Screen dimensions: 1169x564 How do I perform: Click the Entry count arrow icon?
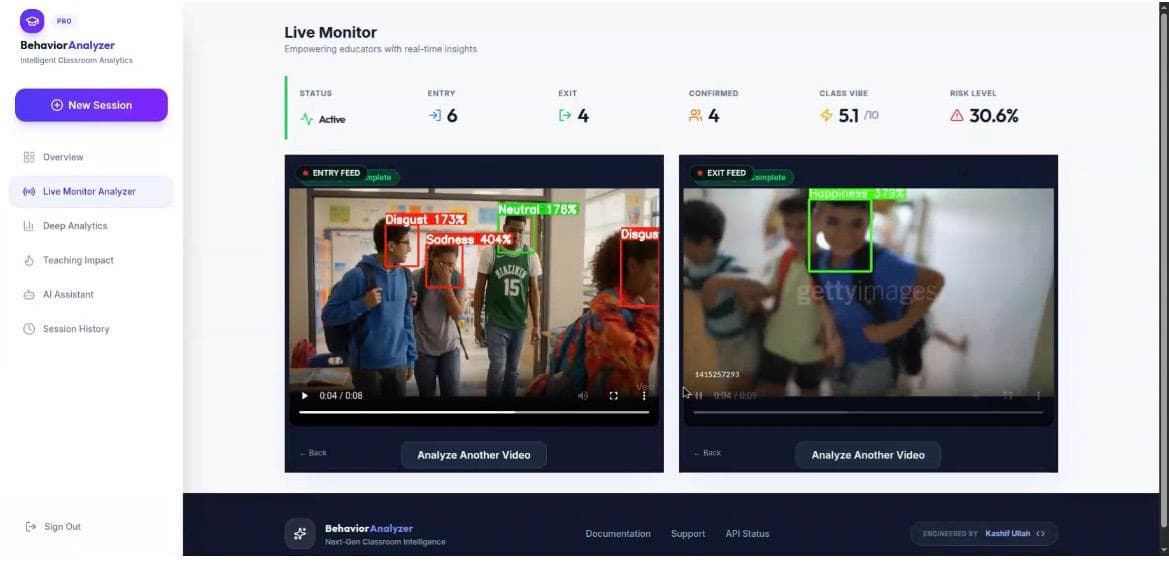435,115
